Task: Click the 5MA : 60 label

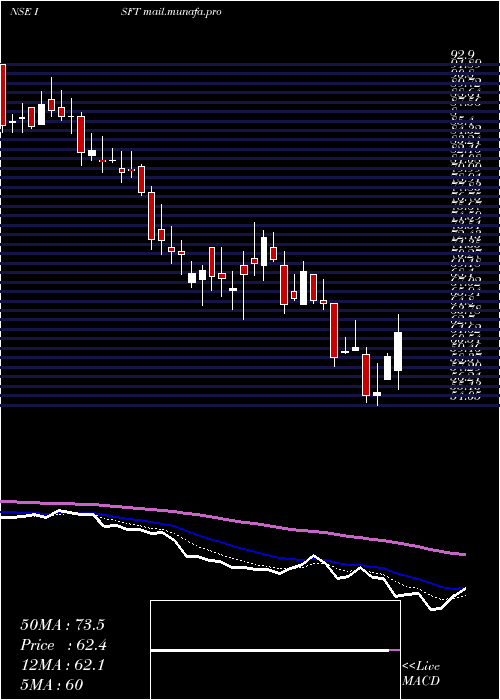Action: point(52,685)
